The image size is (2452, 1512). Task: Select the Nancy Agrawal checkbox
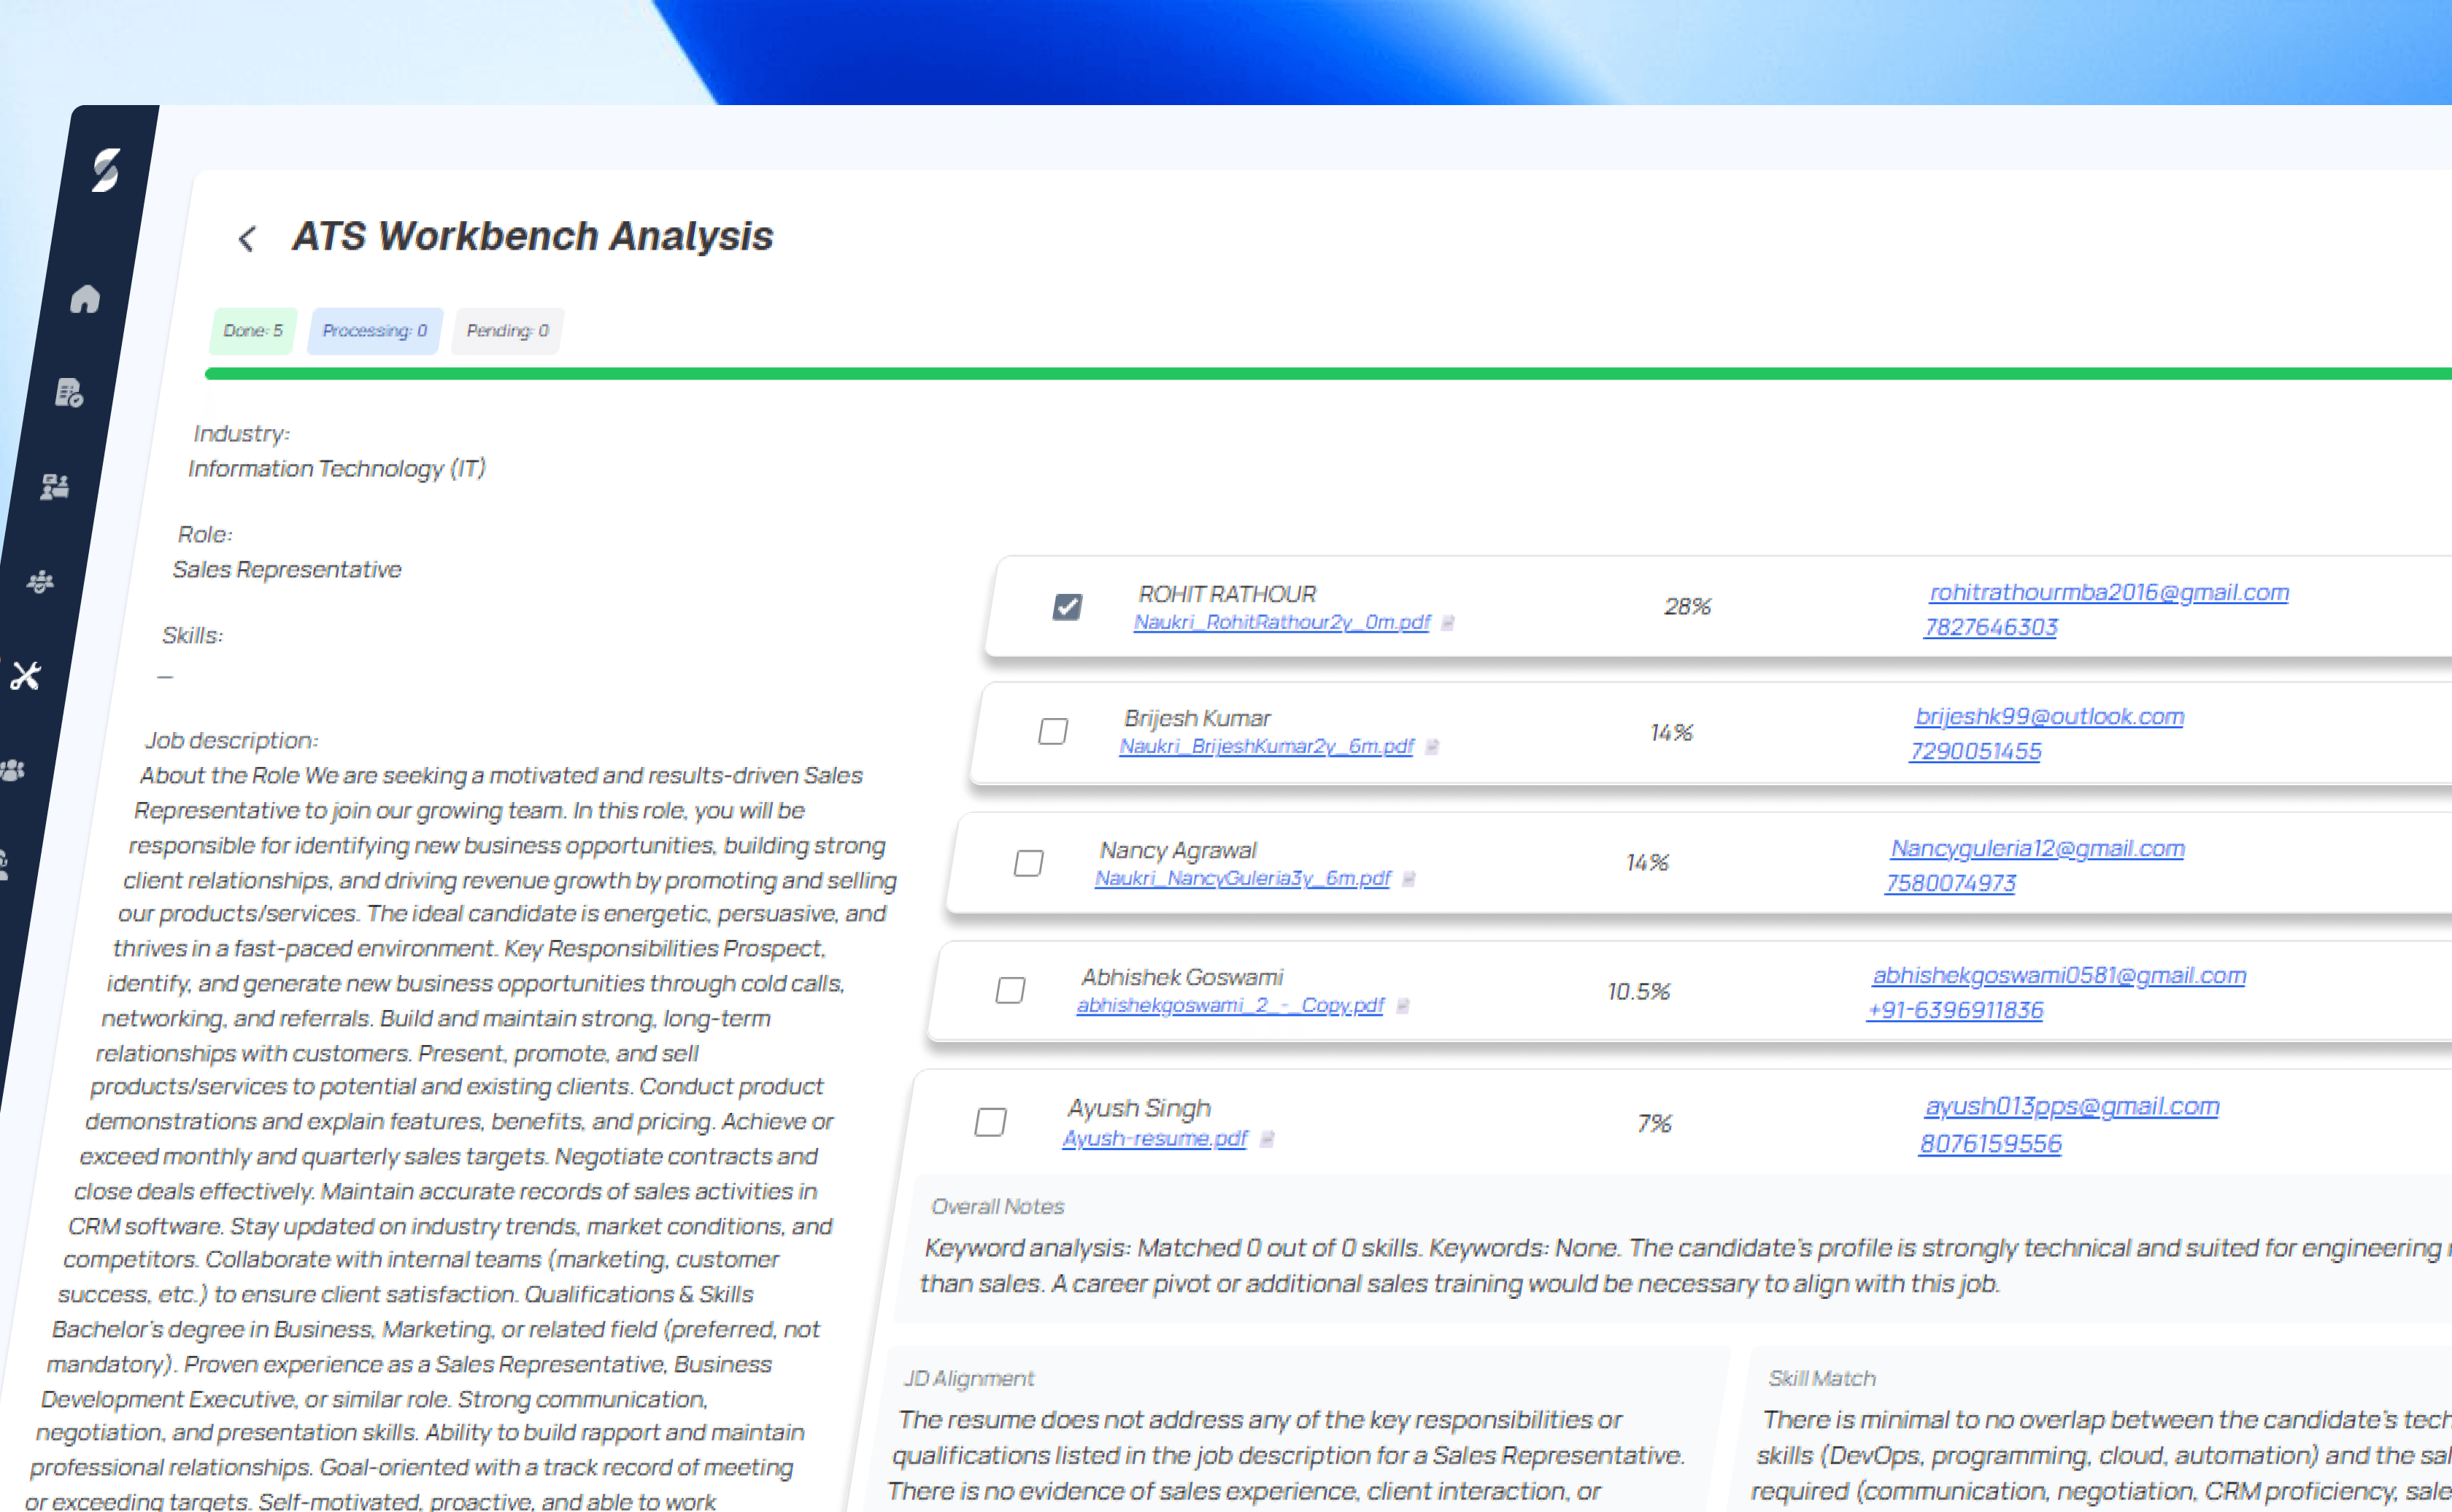click(1028, 863)
